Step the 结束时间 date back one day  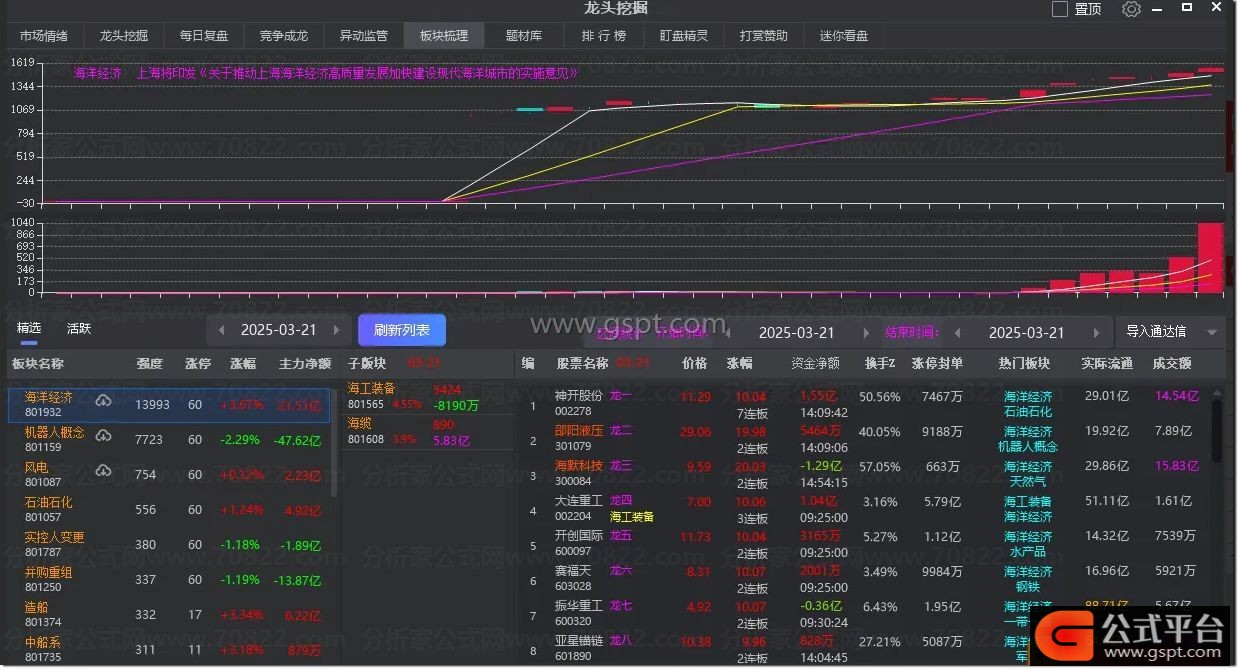click(958, 333)
